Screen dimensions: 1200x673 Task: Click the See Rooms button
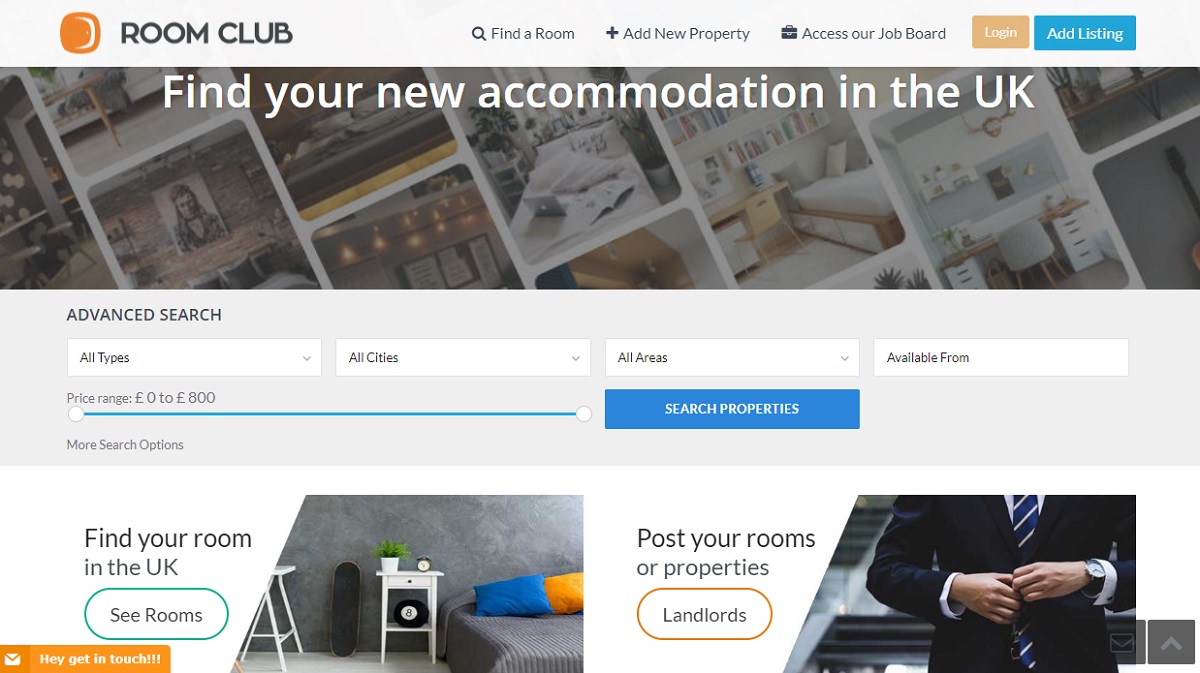coord(156,615)
